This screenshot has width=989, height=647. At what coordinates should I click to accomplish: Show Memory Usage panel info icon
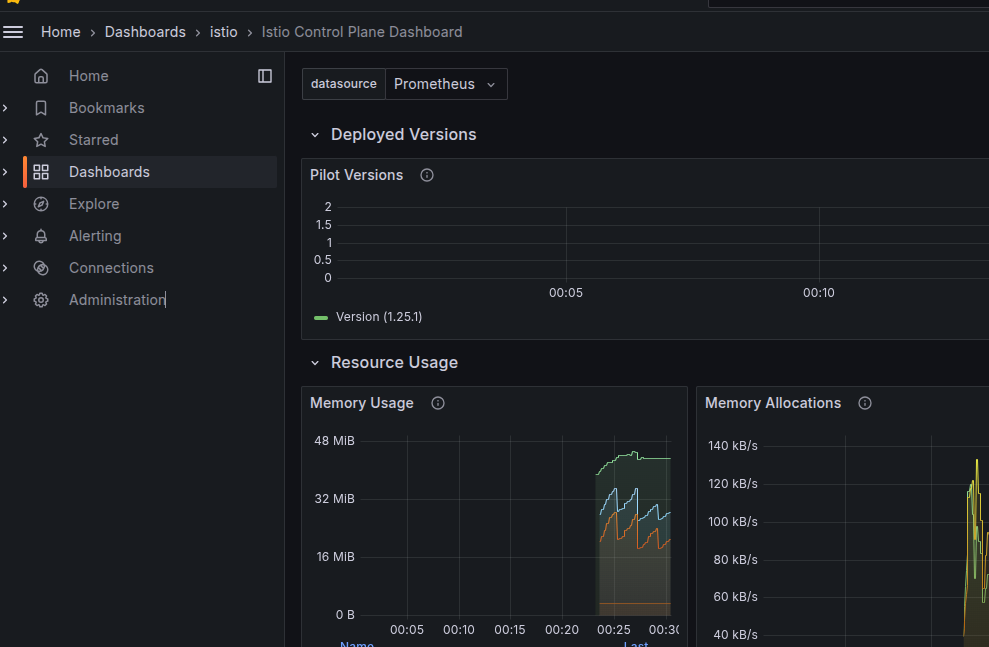coord(438,404)
